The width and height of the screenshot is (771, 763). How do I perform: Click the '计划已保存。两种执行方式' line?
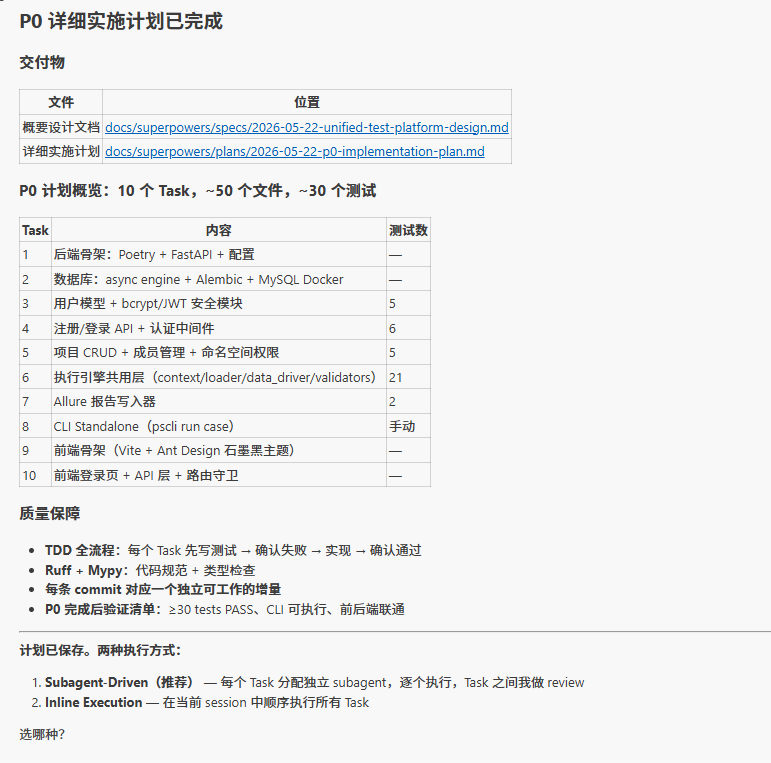click(100, 650)
